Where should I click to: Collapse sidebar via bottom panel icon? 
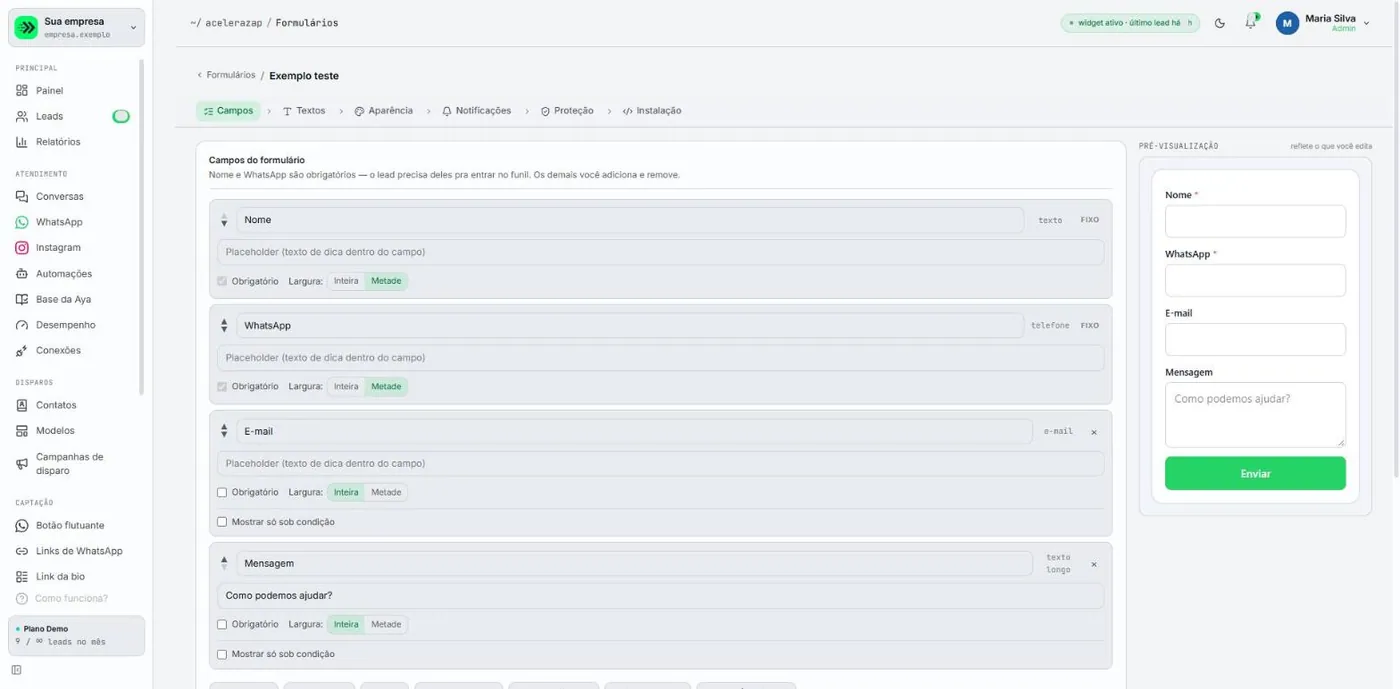tap(16, 670)
